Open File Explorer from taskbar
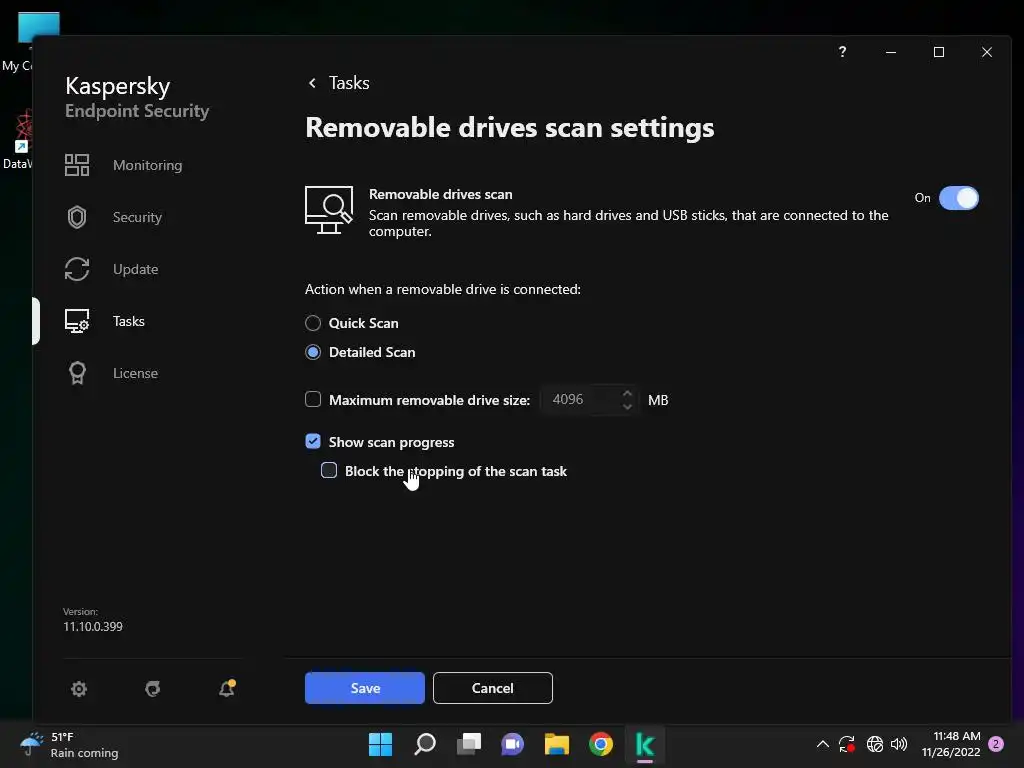The height and width of the screenshot is (768, 1024). point(557,744)
